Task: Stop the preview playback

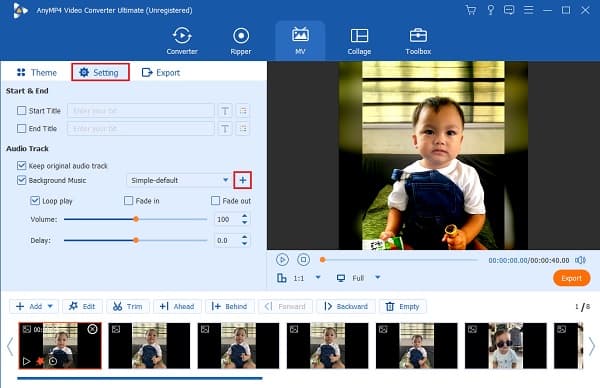Action: click(303, 260)
